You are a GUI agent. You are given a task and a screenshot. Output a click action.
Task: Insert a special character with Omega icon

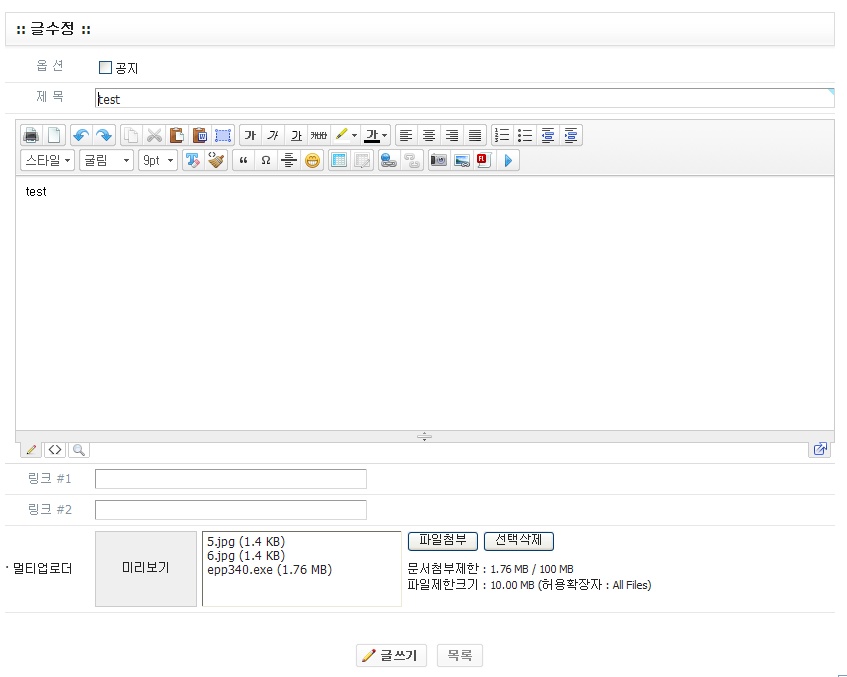[265, 160]
